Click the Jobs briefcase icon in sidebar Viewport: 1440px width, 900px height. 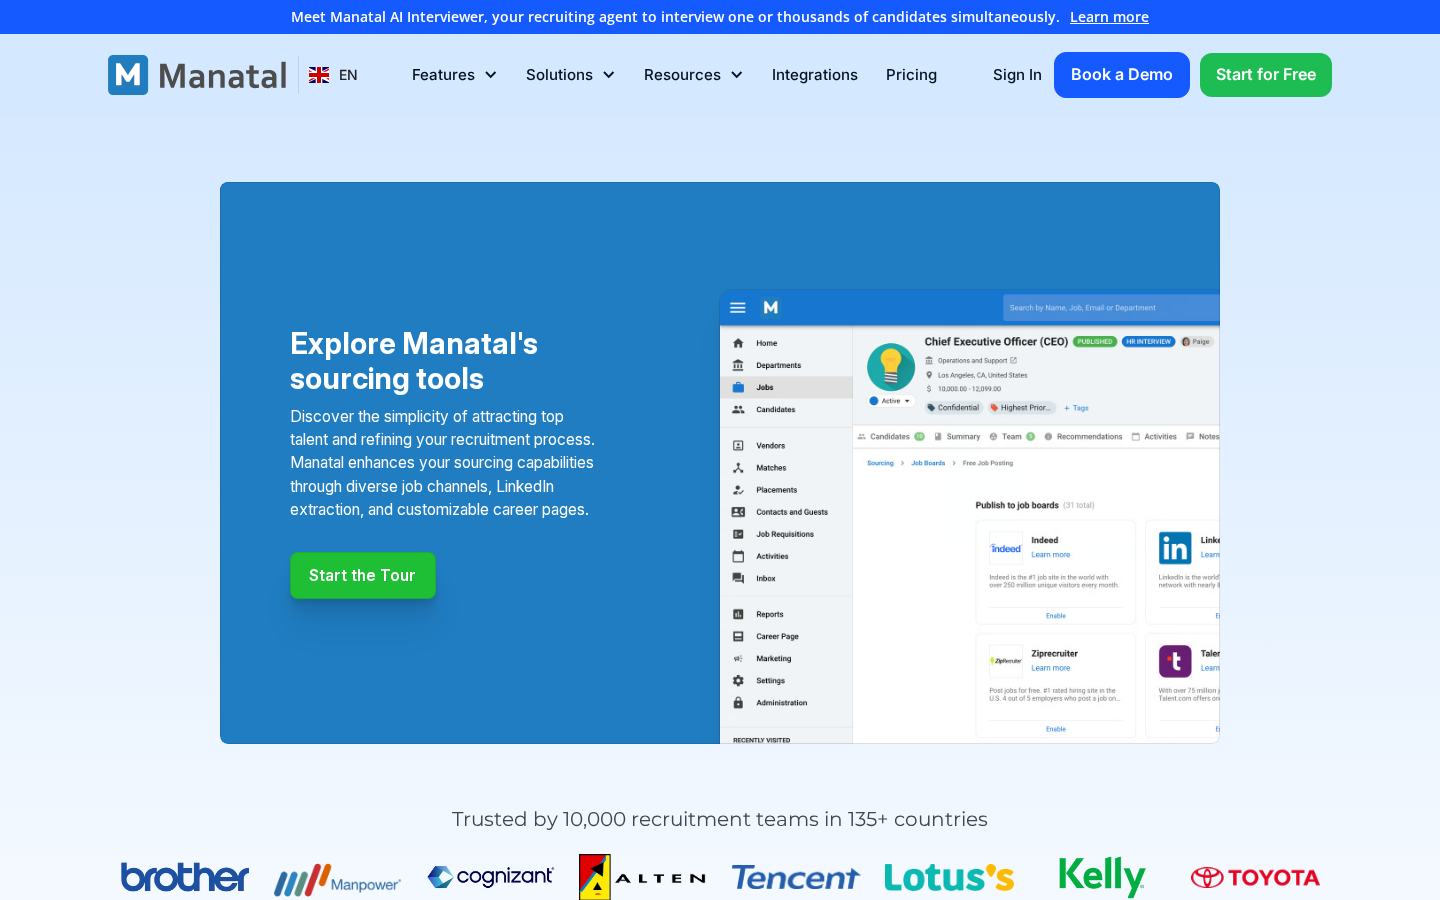738,387
